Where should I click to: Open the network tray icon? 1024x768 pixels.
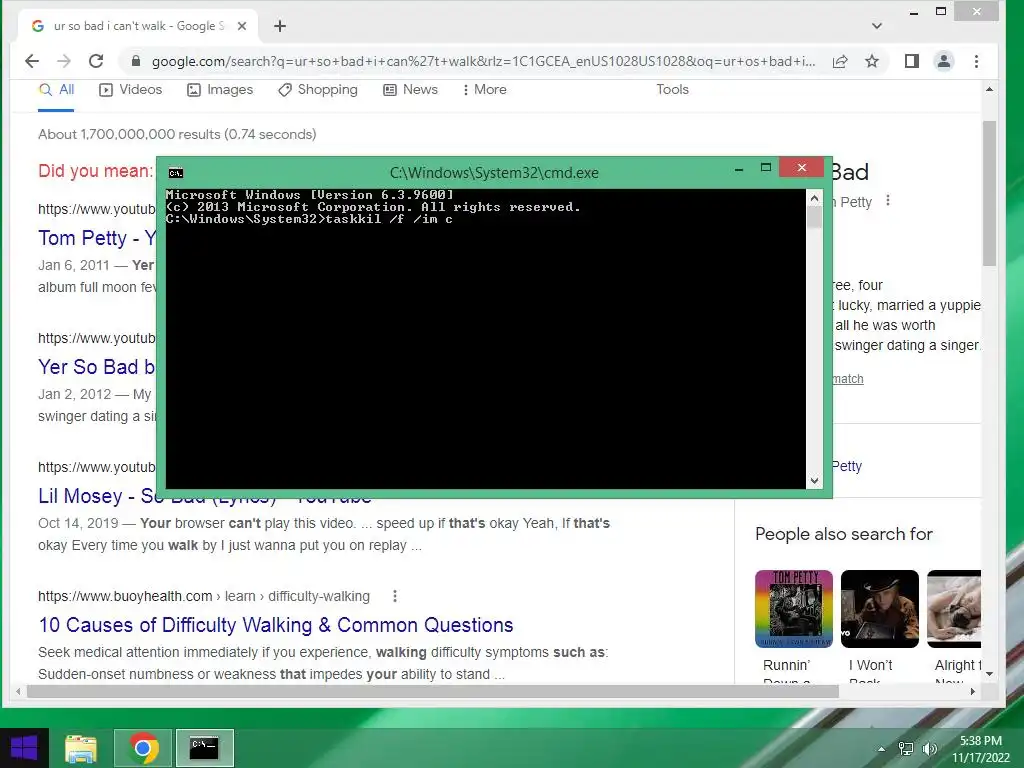coord(906,749)
